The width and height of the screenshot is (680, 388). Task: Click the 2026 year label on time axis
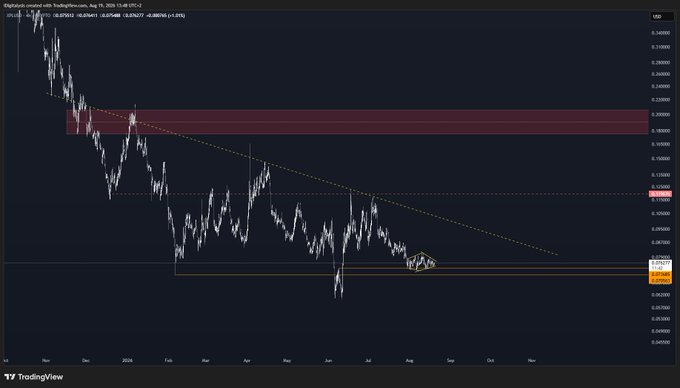click(x=127, y=360)
